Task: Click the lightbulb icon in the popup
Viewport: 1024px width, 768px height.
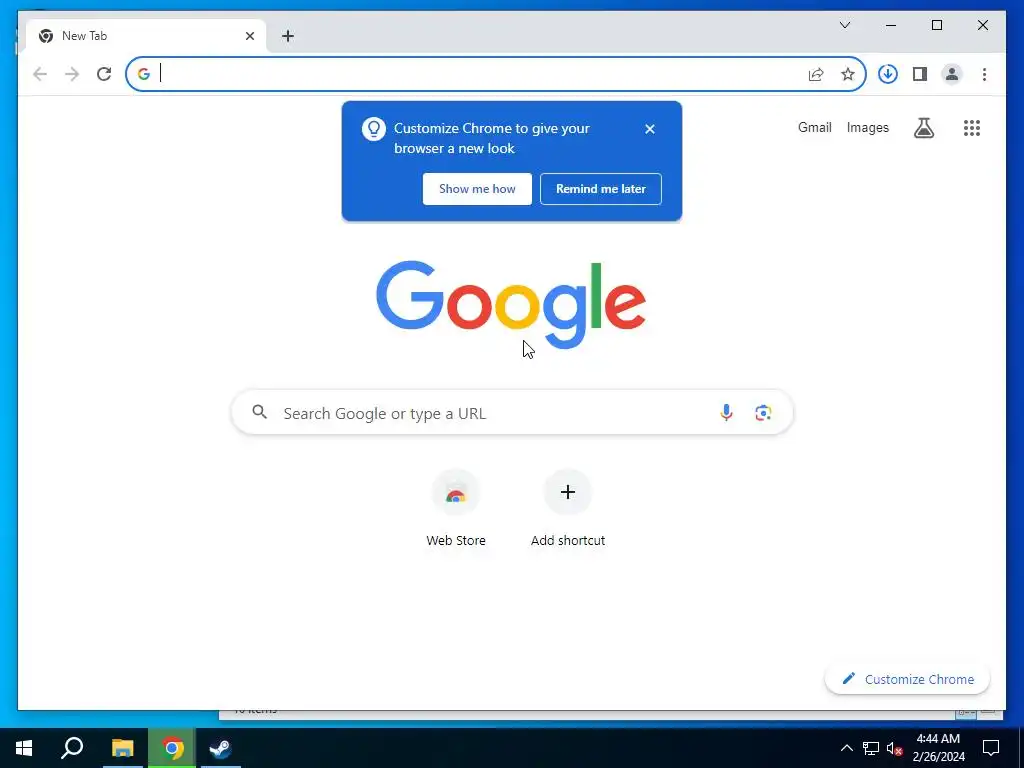Action: pyautogui.click(x=374, y=129)
